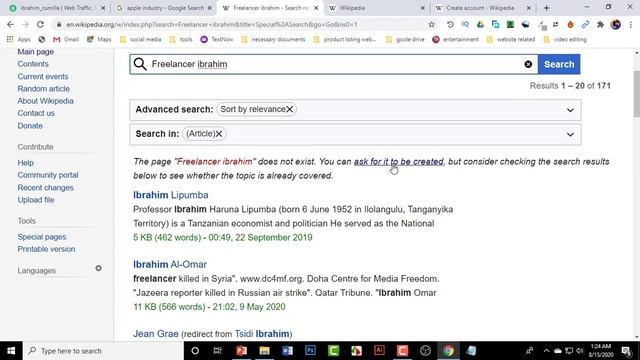Open Photoshop from the taskbar

pos(310,351)
